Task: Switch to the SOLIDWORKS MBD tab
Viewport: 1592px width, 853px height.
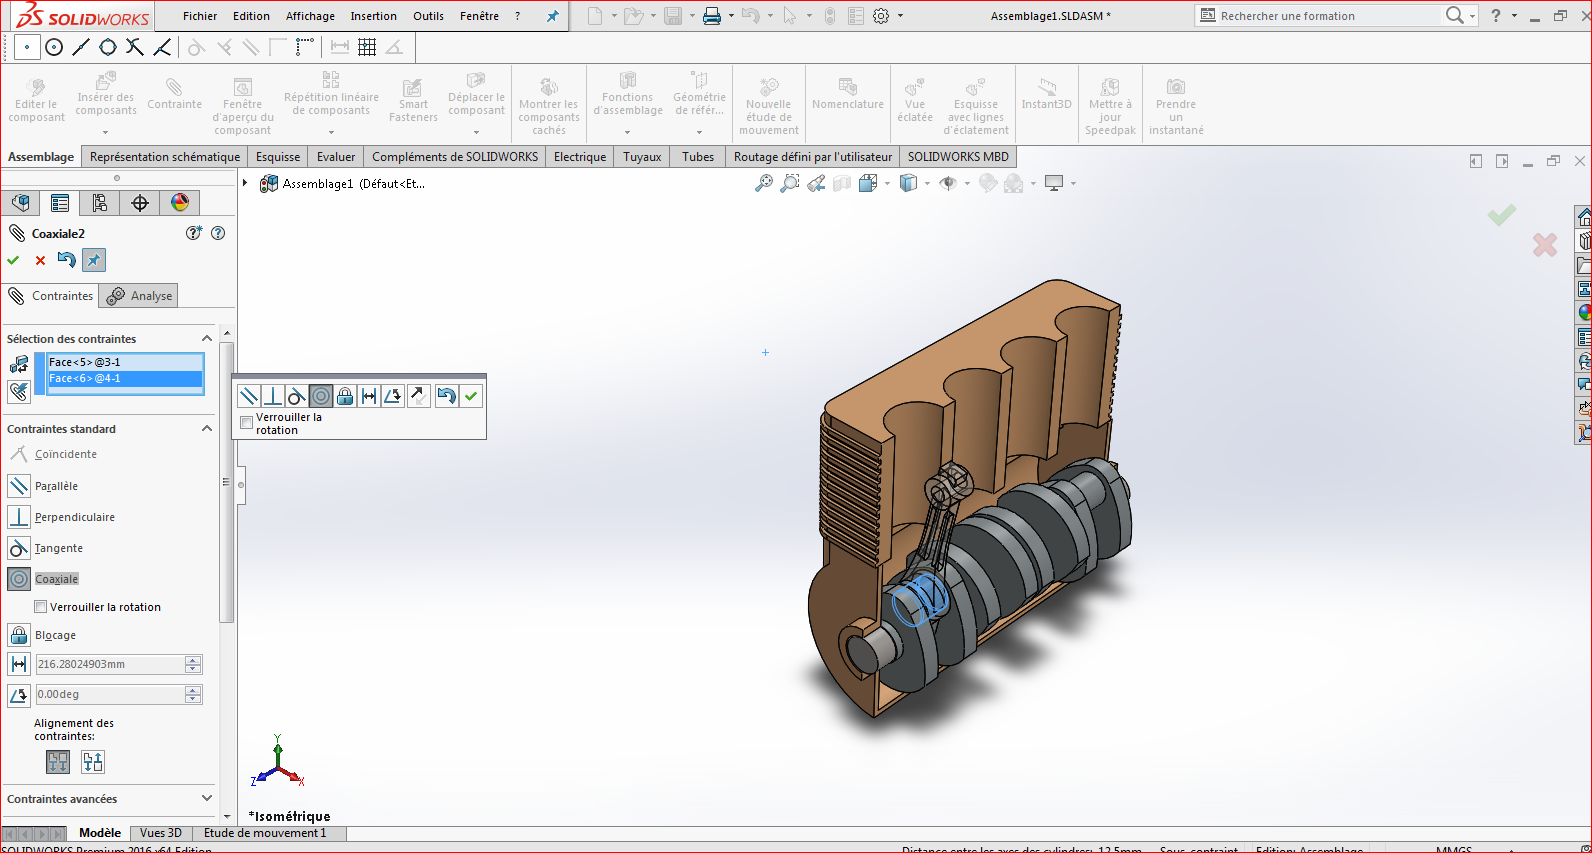Action: (958, 157)
